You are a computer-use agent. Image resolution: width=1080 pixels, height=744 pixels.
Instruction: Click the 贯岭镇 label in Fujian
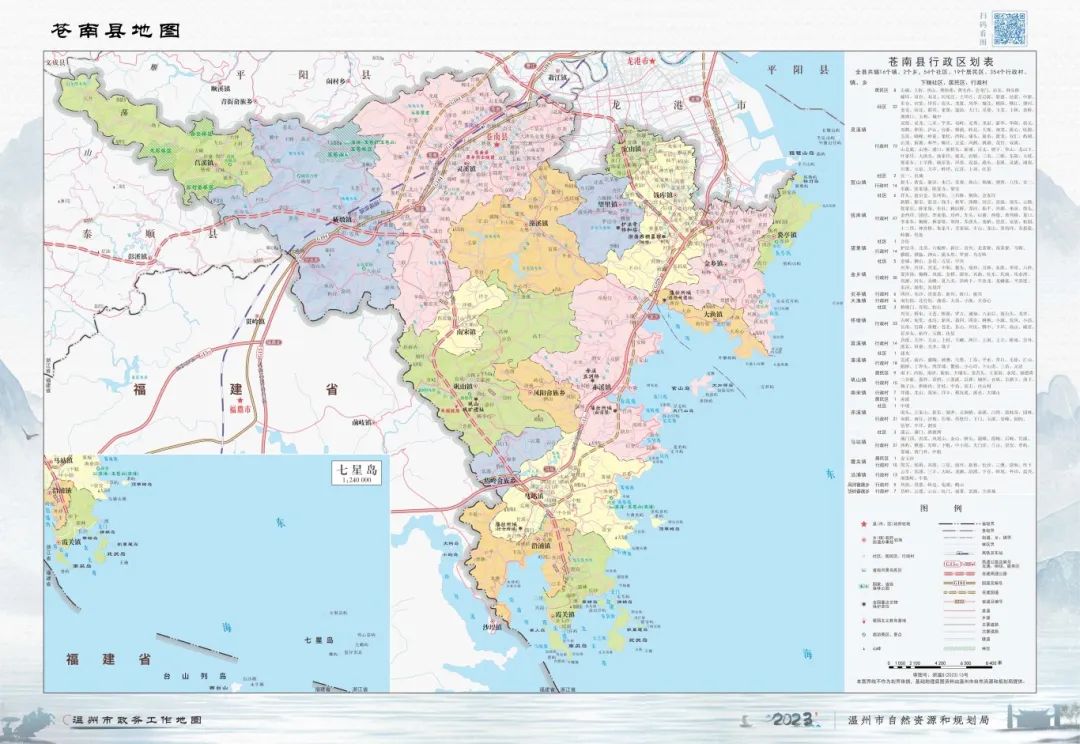tap(256, 321)
